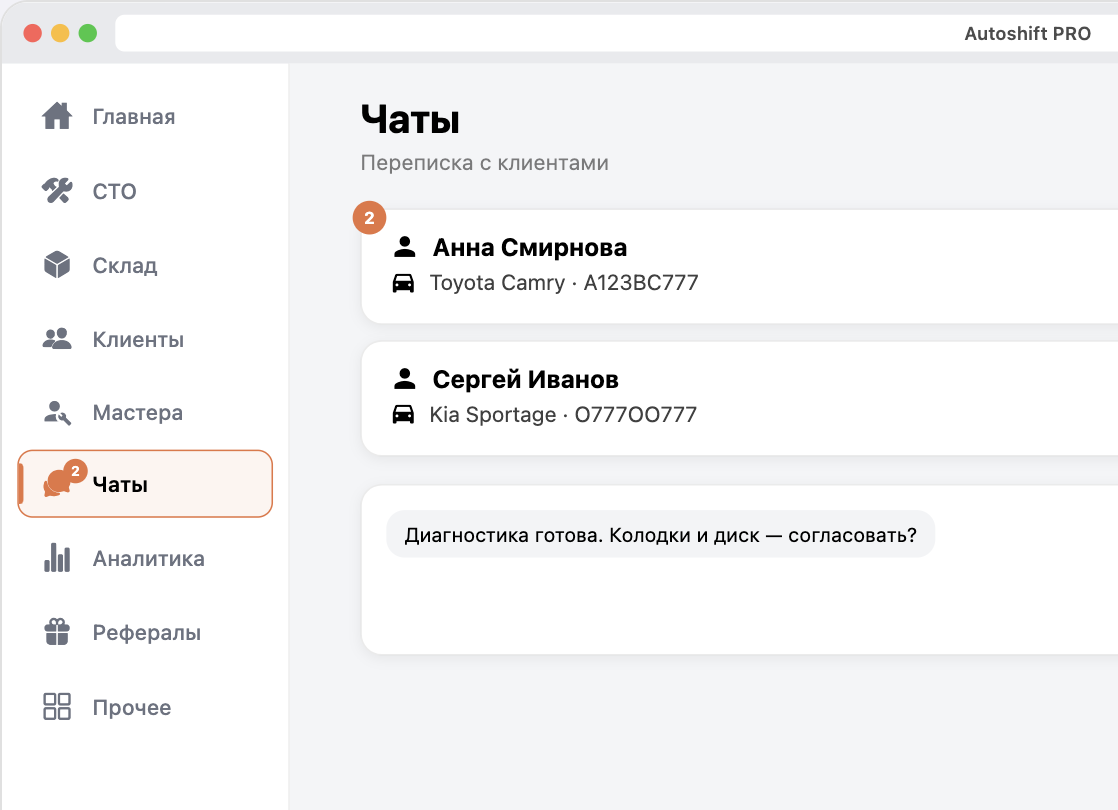The width and height of the screenshot is (1118, 810).
Task: Click the Переписка с клиентами subtitle
Action: (x=485, y=163)
